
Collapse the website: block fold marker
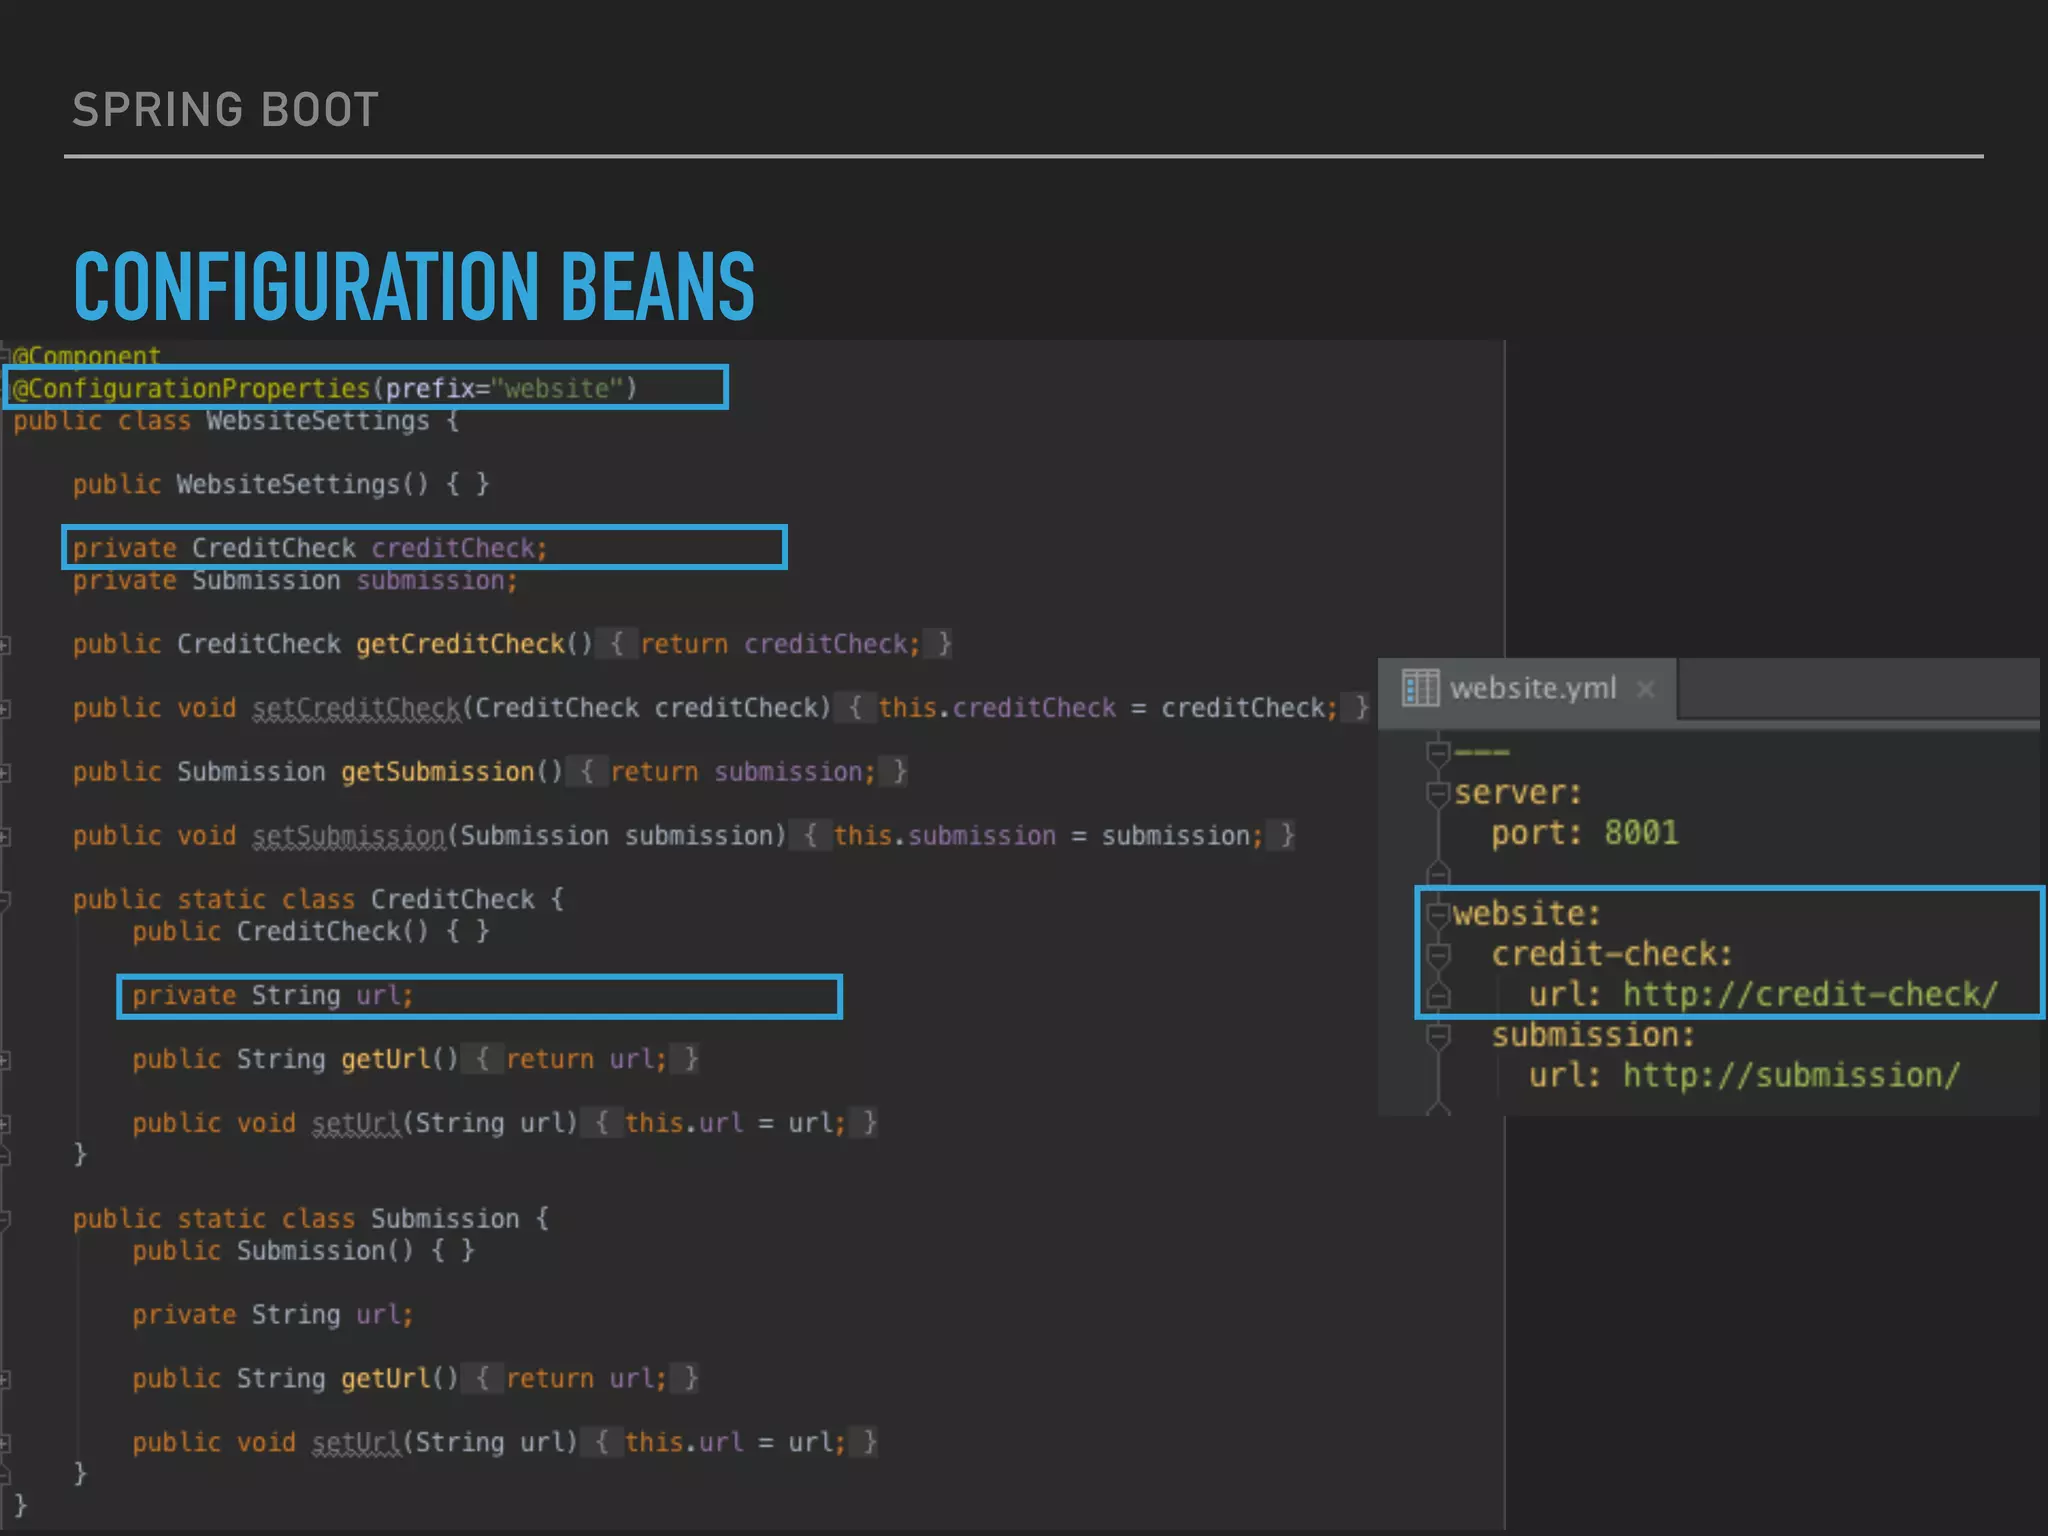[x=1438, y=914]
